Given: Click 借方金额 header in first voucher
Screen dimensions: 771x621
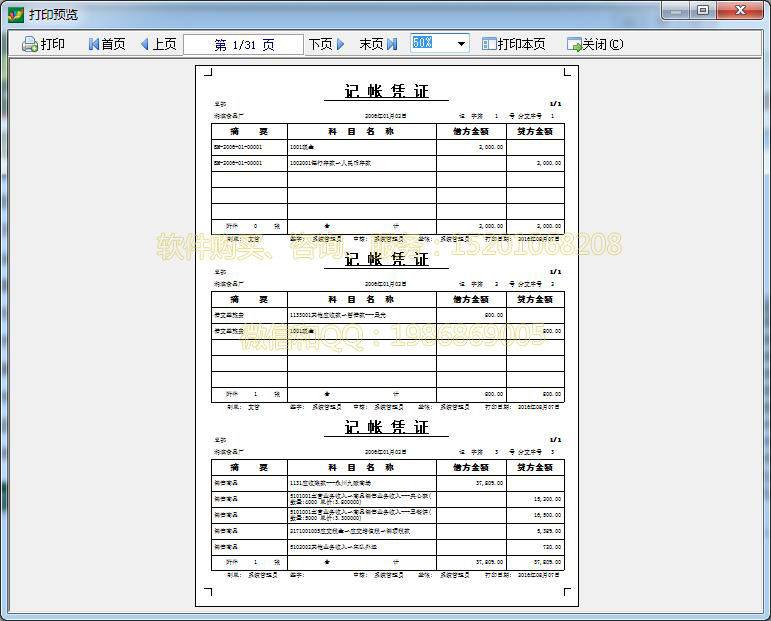Looking at the screenshot, I should (x=470, y=131).
